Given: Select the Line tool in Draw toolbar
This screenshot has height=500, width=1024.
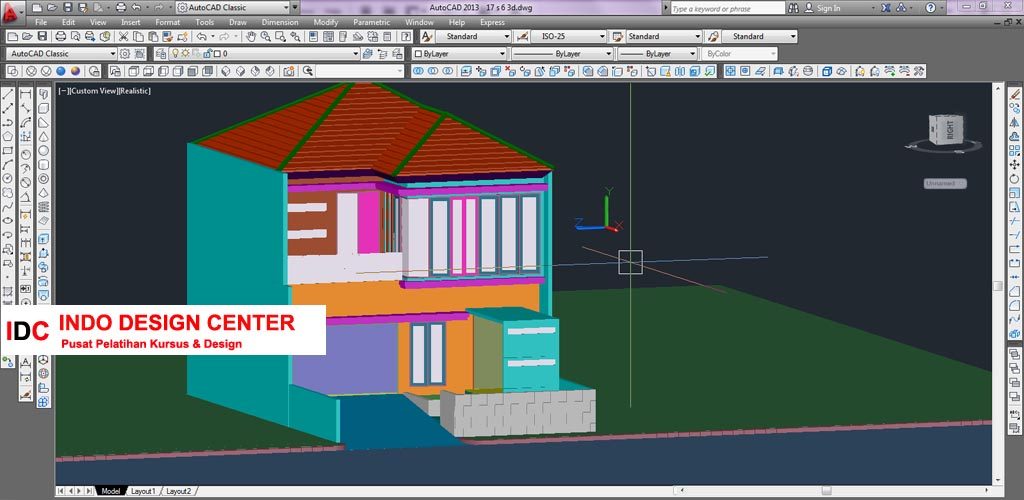Looking at the screenshot, I should pyautogui.click(x=7, y=95).
